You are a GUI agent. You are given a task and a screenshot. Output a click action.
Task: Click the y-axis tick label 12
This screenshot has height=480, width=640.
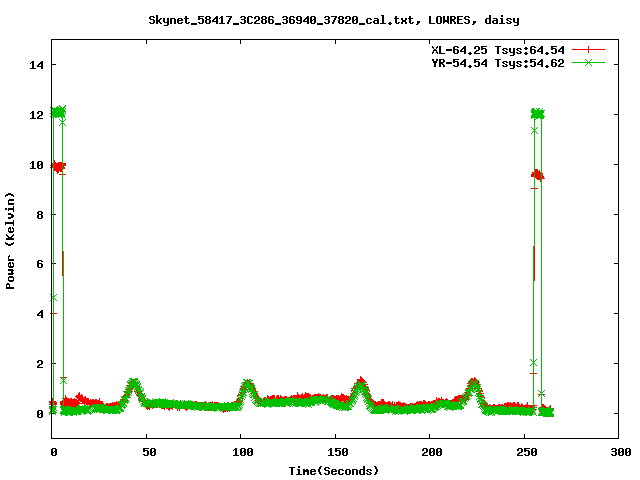click(x=36, y=115)
